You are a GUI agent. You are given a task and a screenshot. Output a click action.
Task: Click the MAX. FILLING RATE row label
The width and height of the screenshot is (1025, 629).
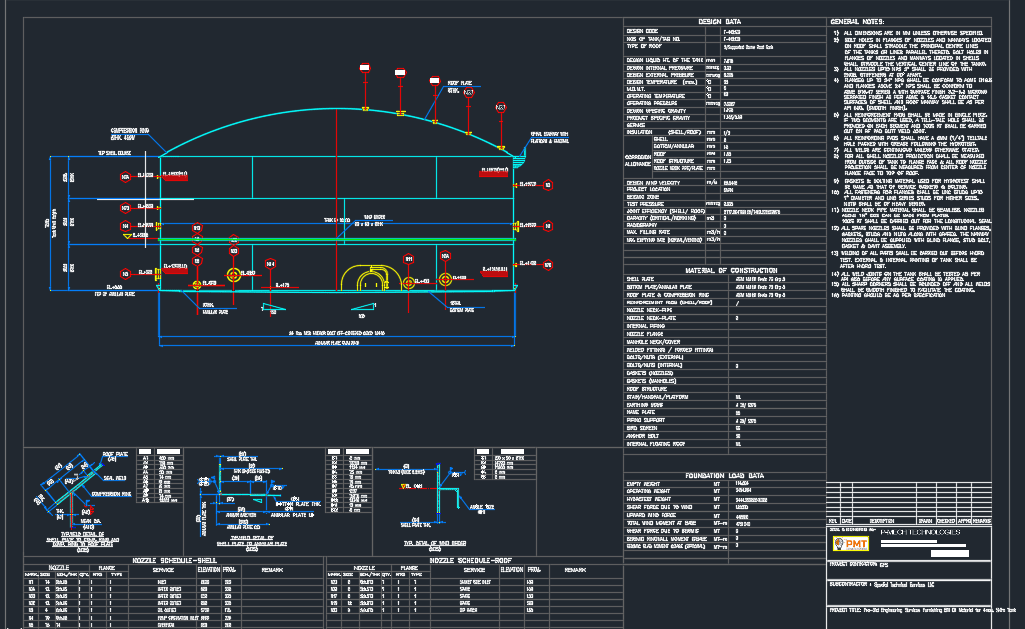coord(648,232)
